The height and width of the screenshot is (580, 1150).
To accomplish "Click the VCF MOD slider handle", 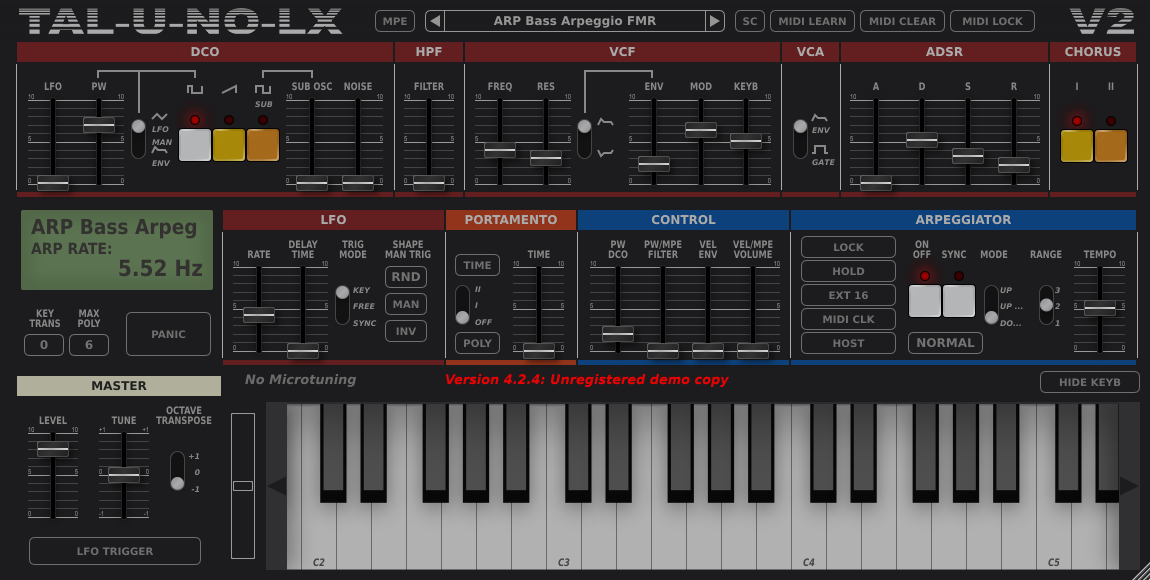I will tap(700, 130).
